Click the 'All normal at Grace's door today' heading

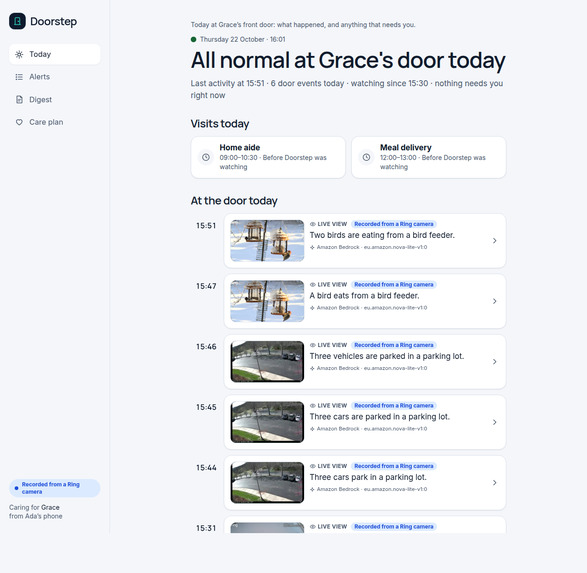point(348,60)
